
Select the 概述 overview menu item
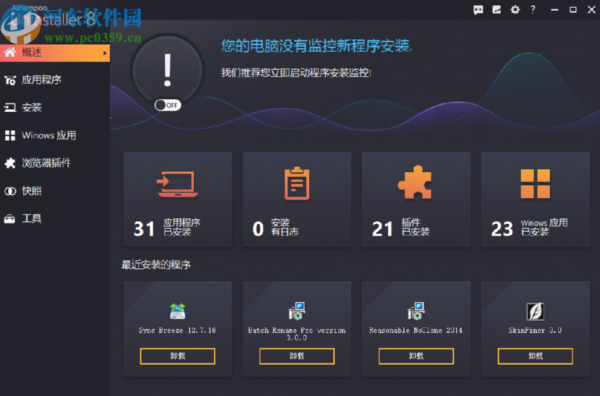(55, 53)
